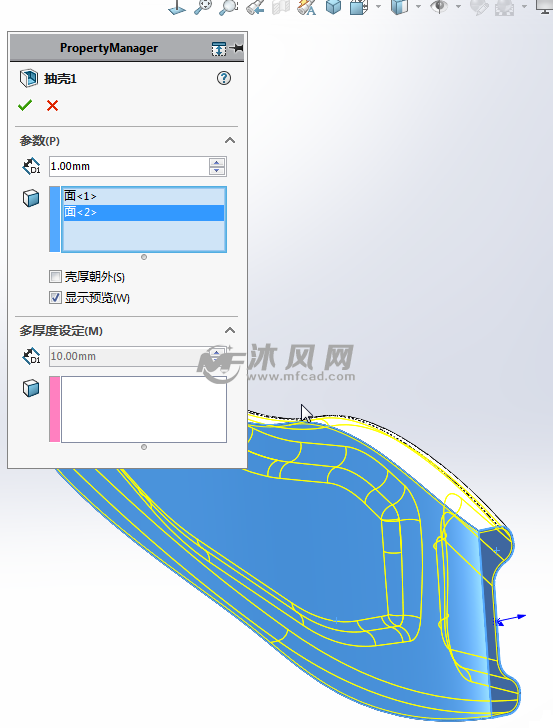Image resolution: width=553 pixels, height=728 pixels.
Task: Click the pink multi-thickness faces selection box
Action: pos(143,409)
